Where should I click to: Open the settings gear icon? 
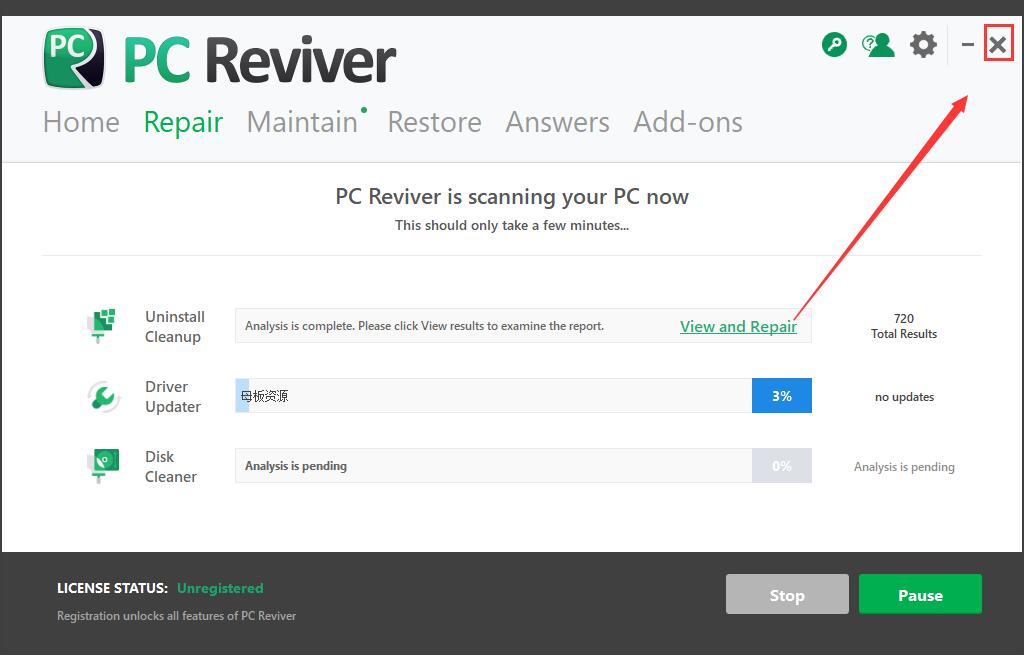coord(922,44)
